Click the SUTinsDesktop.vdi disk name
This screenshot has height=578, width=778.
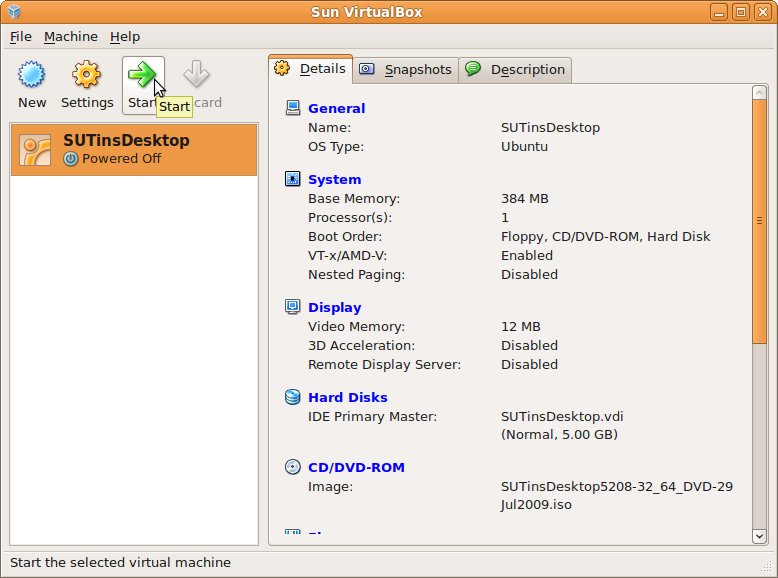click(x=562, y=416)
